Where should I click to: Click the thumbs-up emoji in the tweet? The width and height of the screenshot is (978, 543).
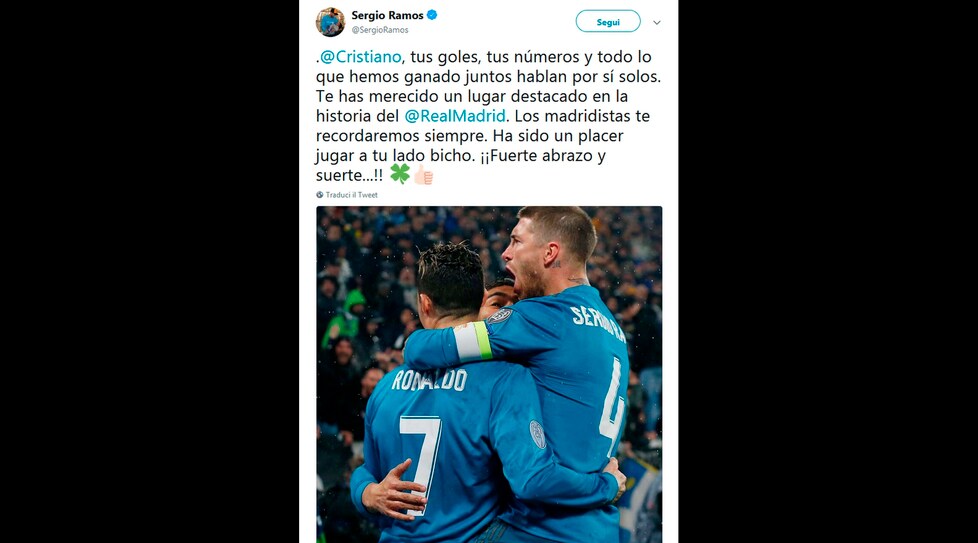[x=424, y=175]
